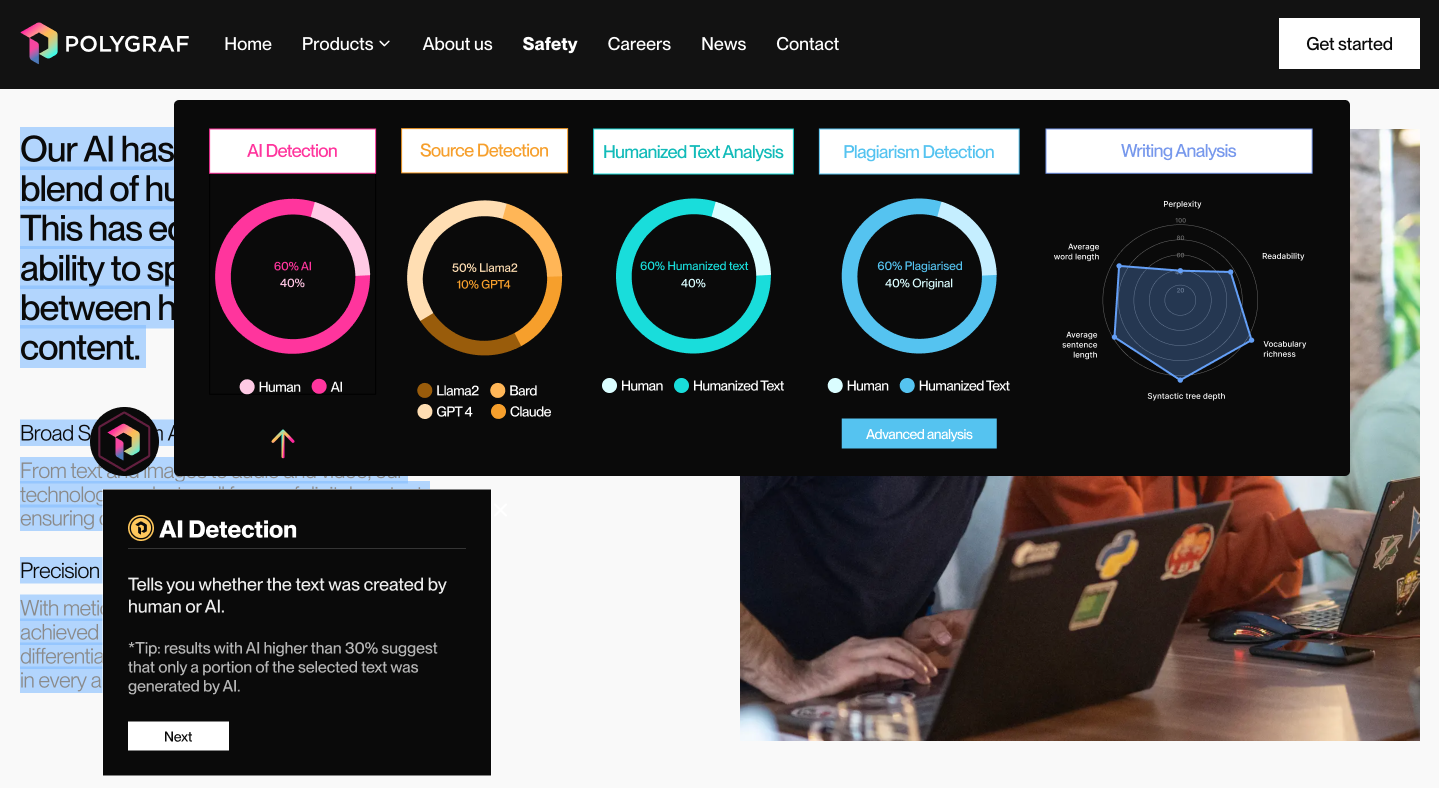Click the '40% Original' label
The height and width of the screenshot is (811, 1439).
pyautogui.click(x=919, y=283)
